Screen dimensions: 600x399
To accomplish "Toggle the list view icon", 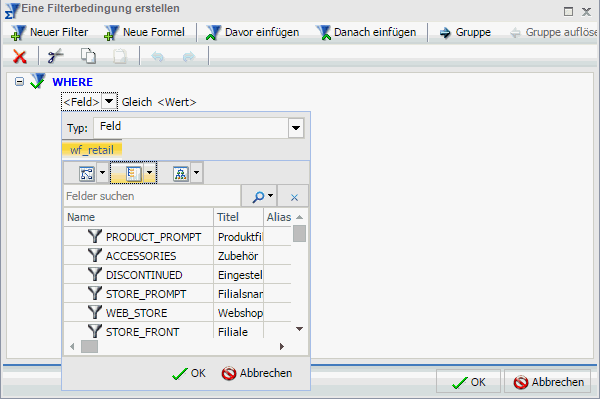I will point(134,173).
